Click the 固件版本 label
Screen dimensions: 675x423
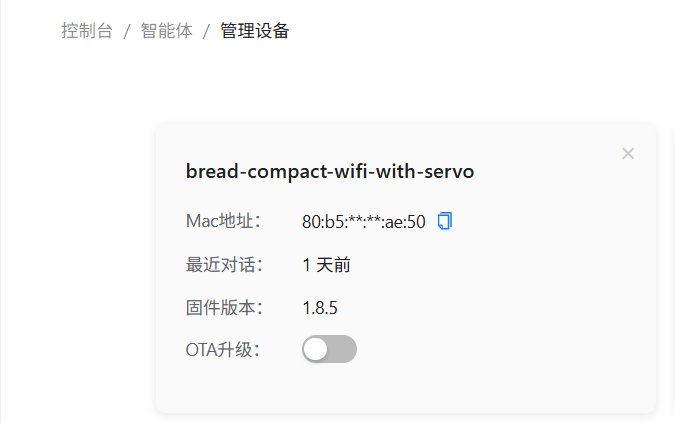[223, 307]
